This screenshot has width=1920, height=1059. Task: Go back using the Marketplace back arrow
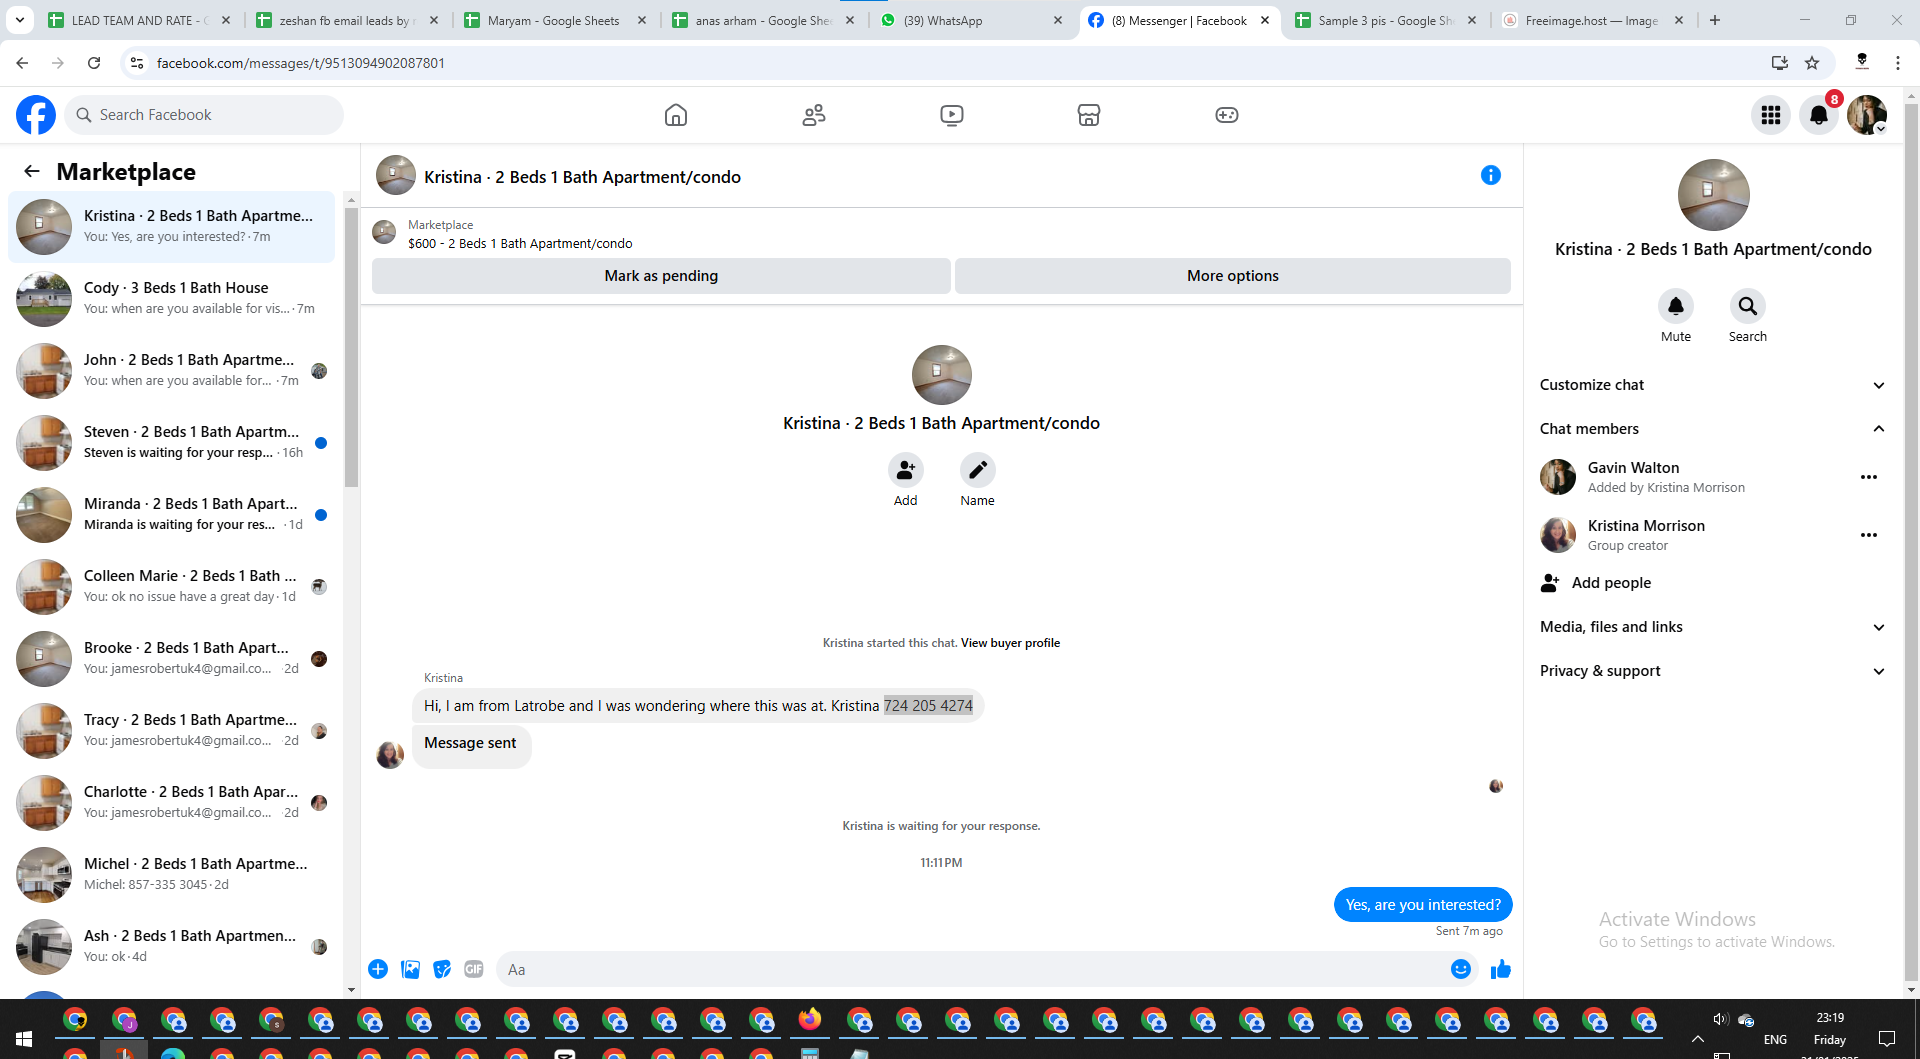[32, 171]
